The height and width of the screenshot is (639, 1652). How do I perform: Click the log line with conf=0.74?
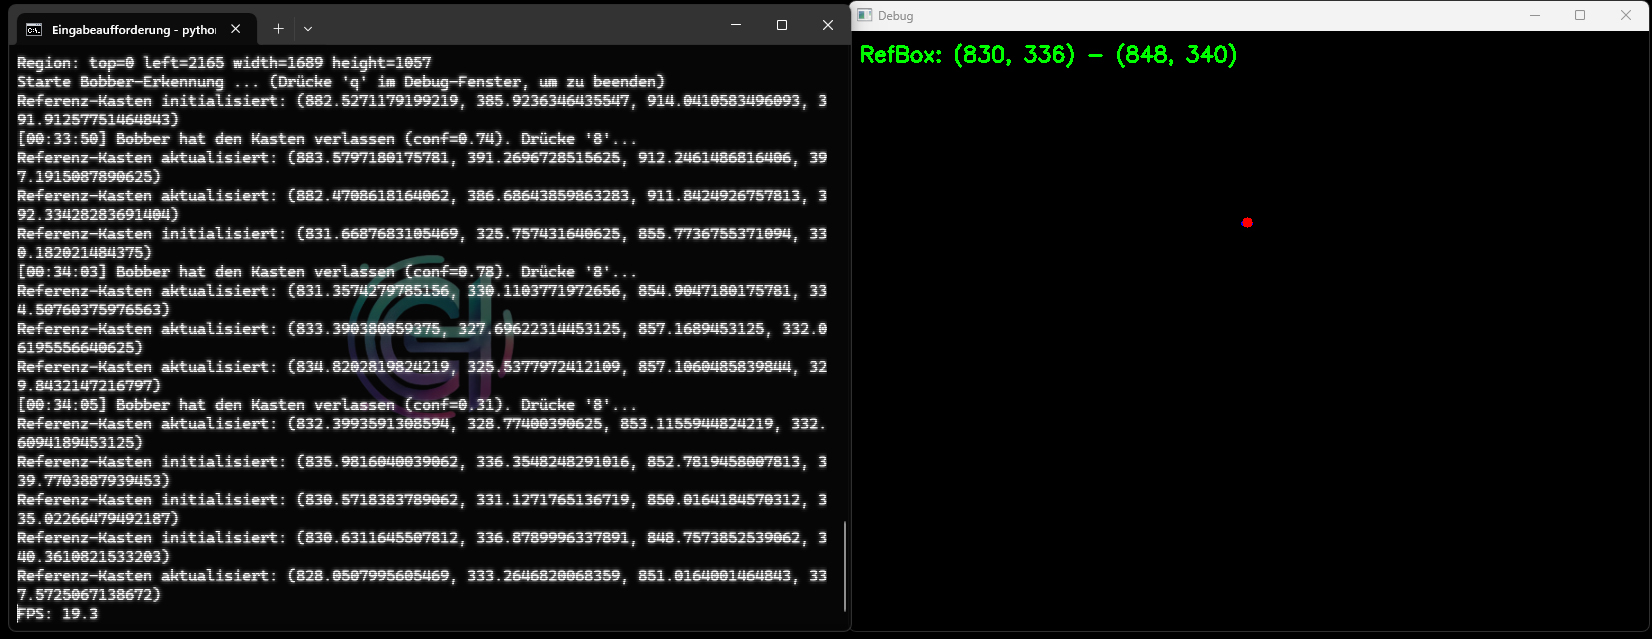point(326,138)
